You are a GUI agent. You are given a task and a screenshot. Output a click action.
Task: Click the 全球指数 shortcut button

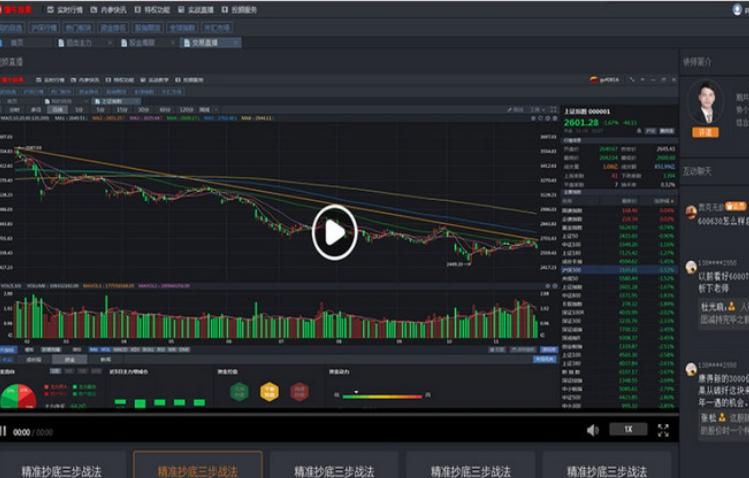tap(182, 28)
